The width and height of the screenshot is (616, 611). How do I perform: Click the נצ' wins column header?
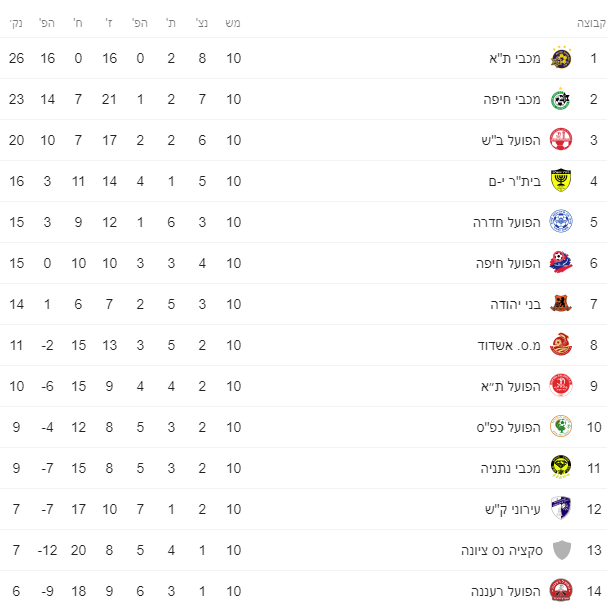202,21
